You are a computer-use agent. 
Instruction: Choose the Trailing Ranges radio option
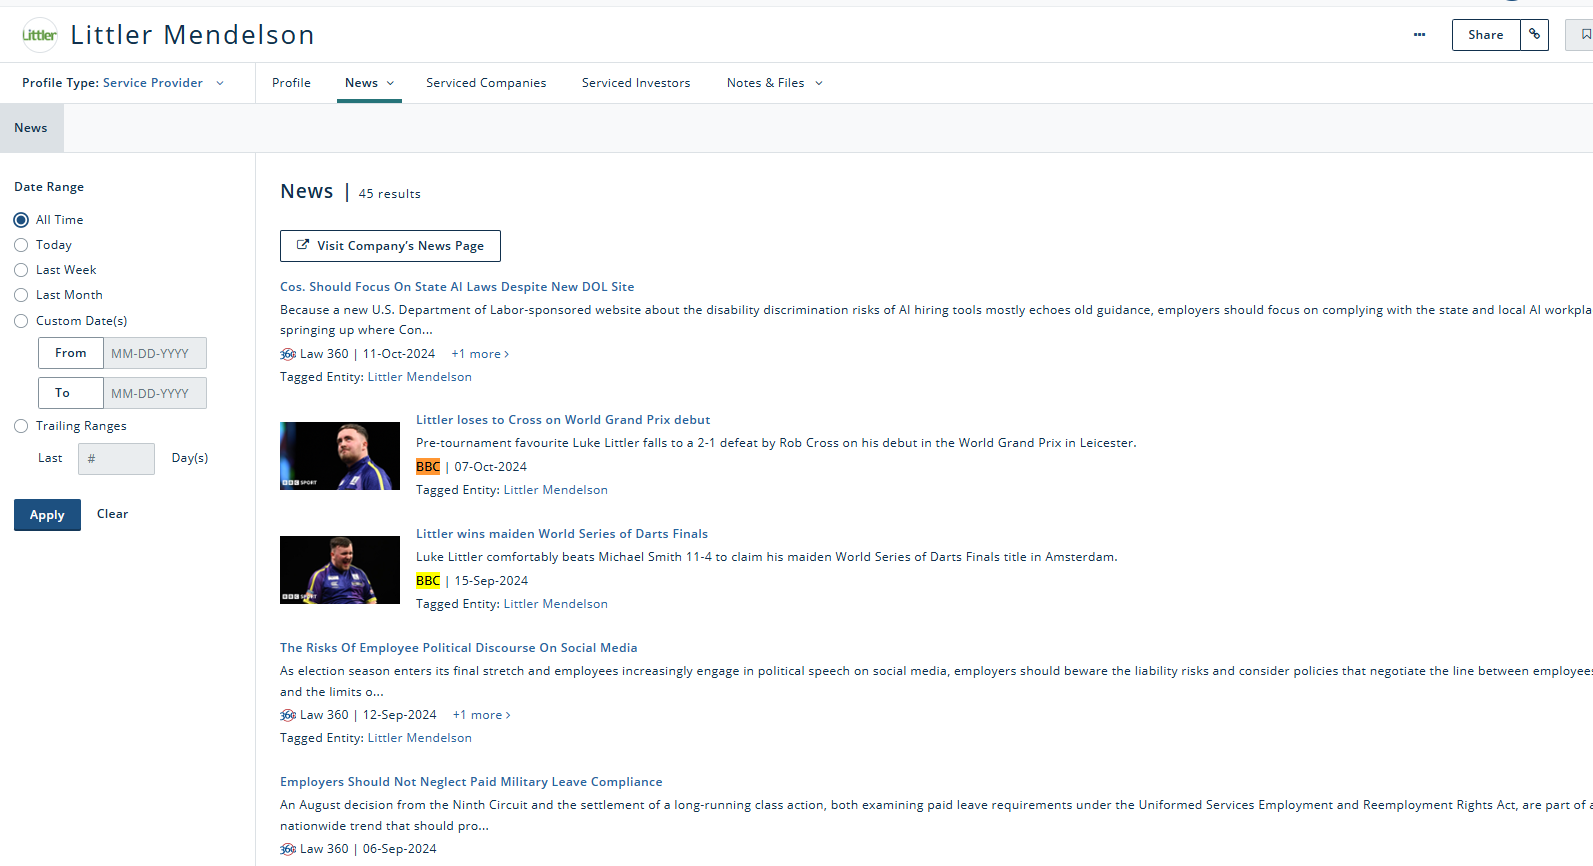click(21, 426)
